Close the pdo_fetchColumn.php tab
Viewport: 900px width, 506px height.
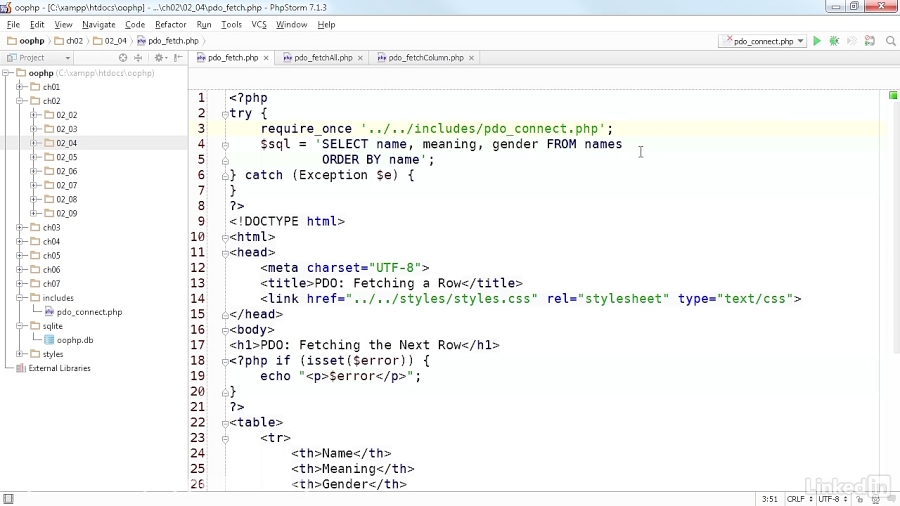[471, 58]
